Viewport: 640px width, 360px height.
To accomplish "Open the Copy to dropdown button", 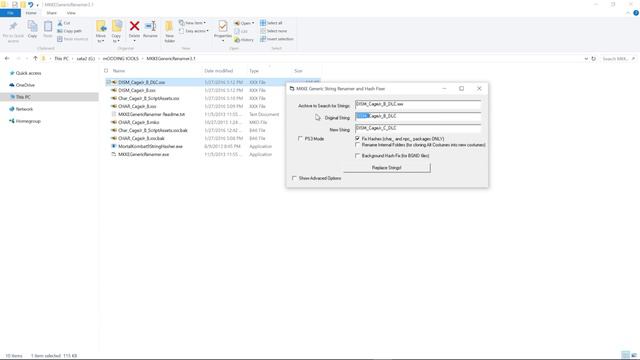I will [116, 31].
